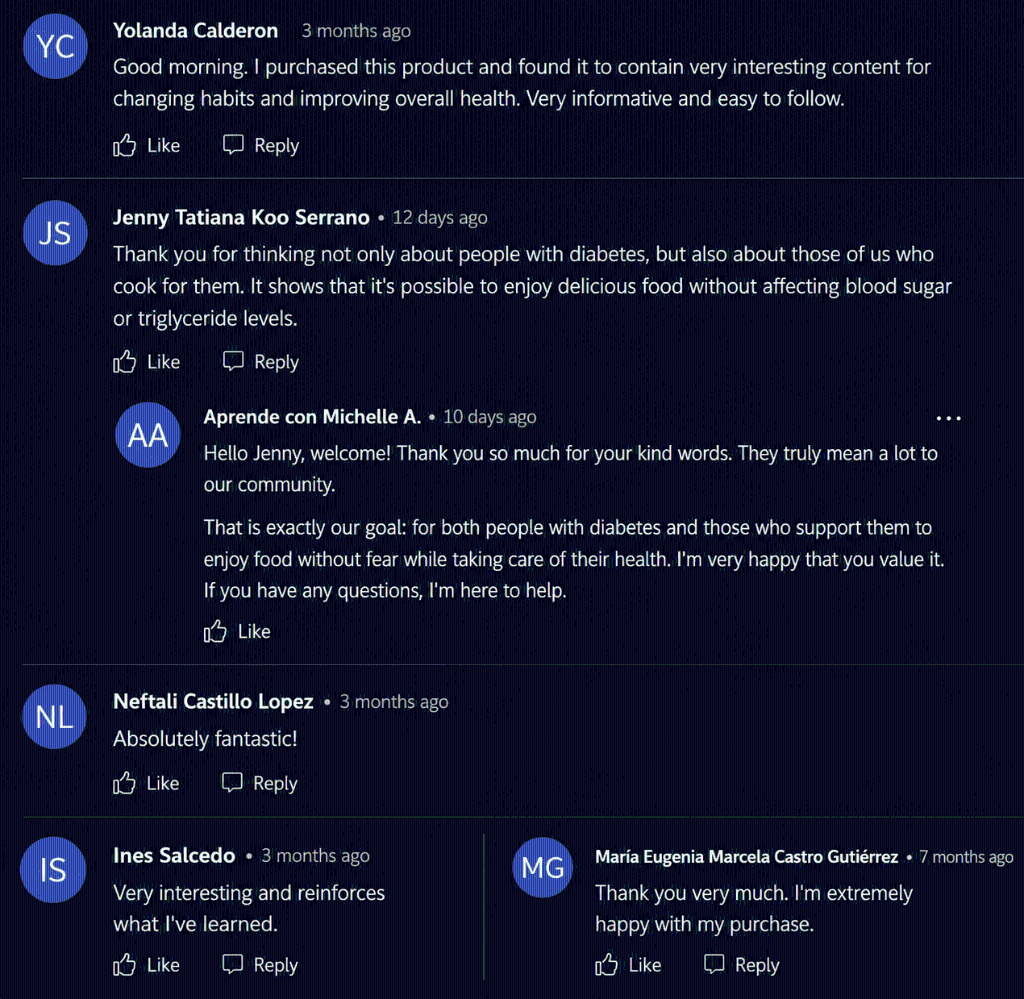
Task: Click reply bubble icon under Yolanda Calderon's comment
Action: click(233, 144)
